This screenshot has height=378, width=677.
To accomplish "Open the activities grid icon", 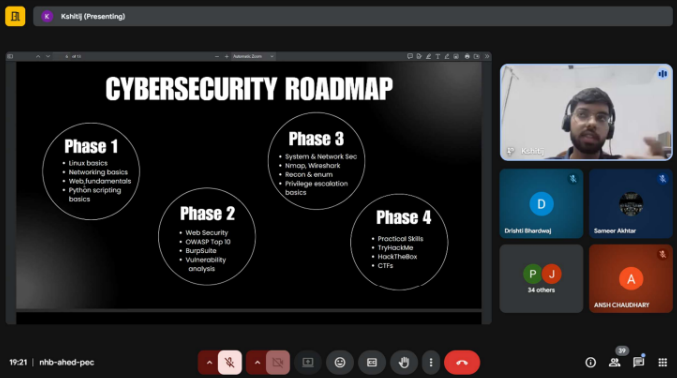I will coord(662,362).
